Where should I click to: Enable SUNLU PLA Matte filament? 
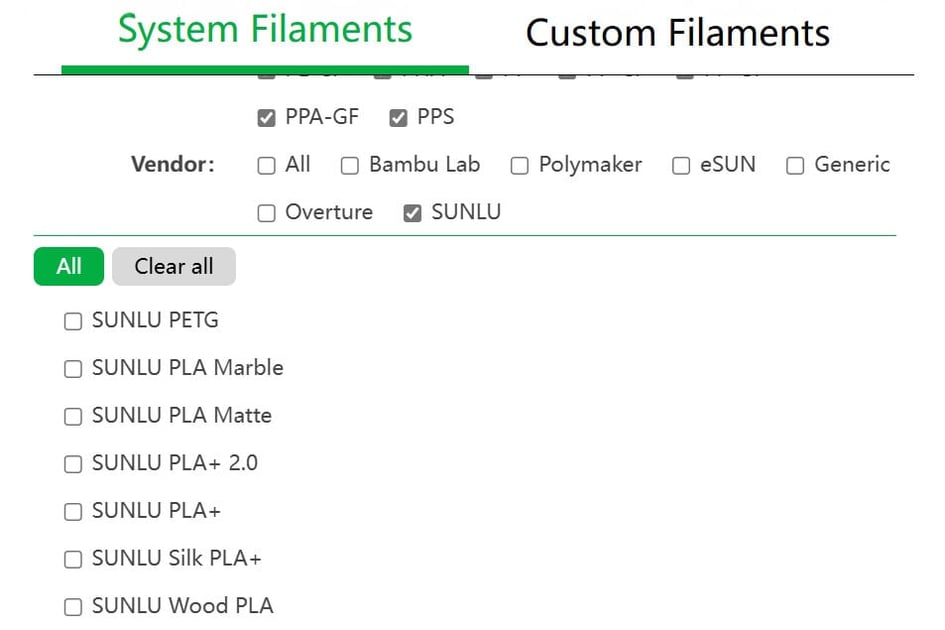(x=73, y=417)
